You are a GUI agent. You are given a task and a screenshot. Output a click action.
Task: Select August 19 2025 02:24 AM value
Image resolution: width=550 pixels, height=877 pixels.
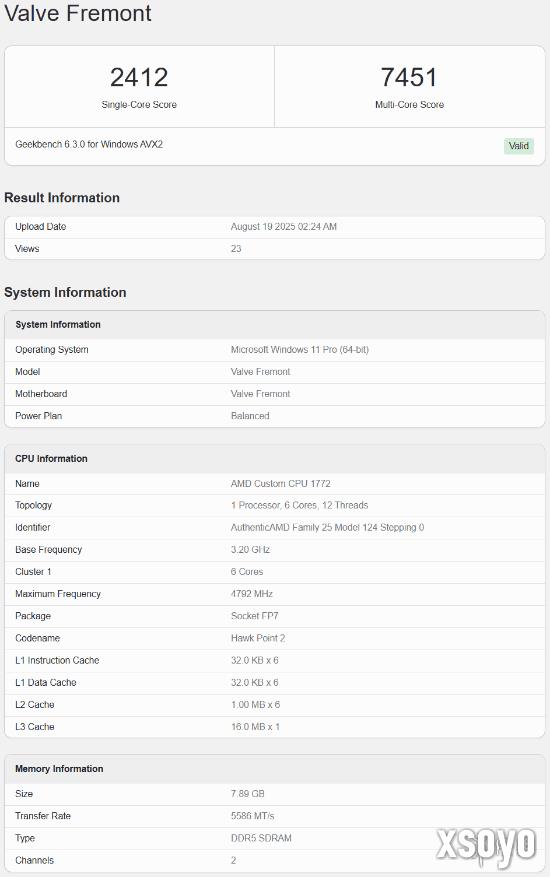[284, 227]
